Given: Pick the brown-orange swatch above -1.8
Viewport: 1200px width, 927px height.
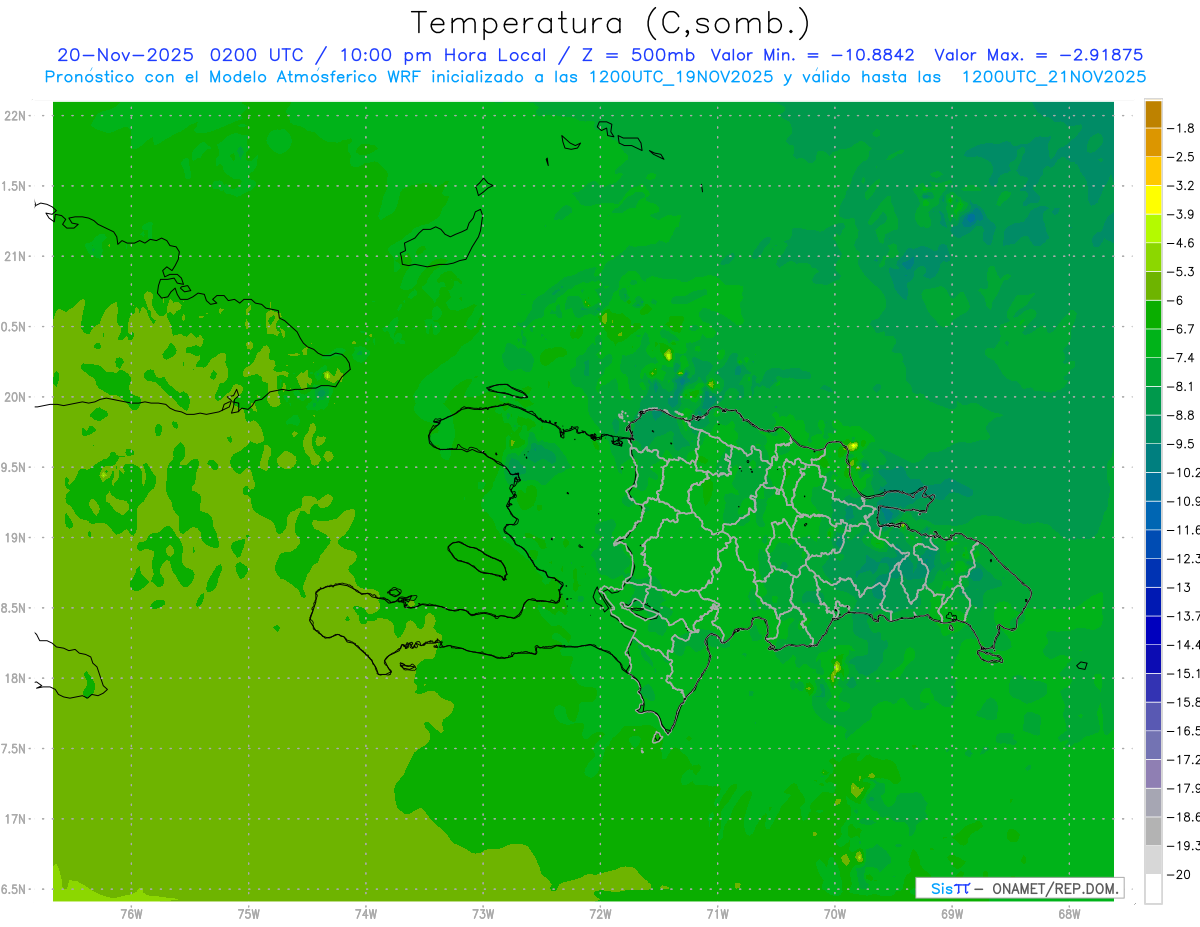Looking at the screenshot, I should point(1153,114).
